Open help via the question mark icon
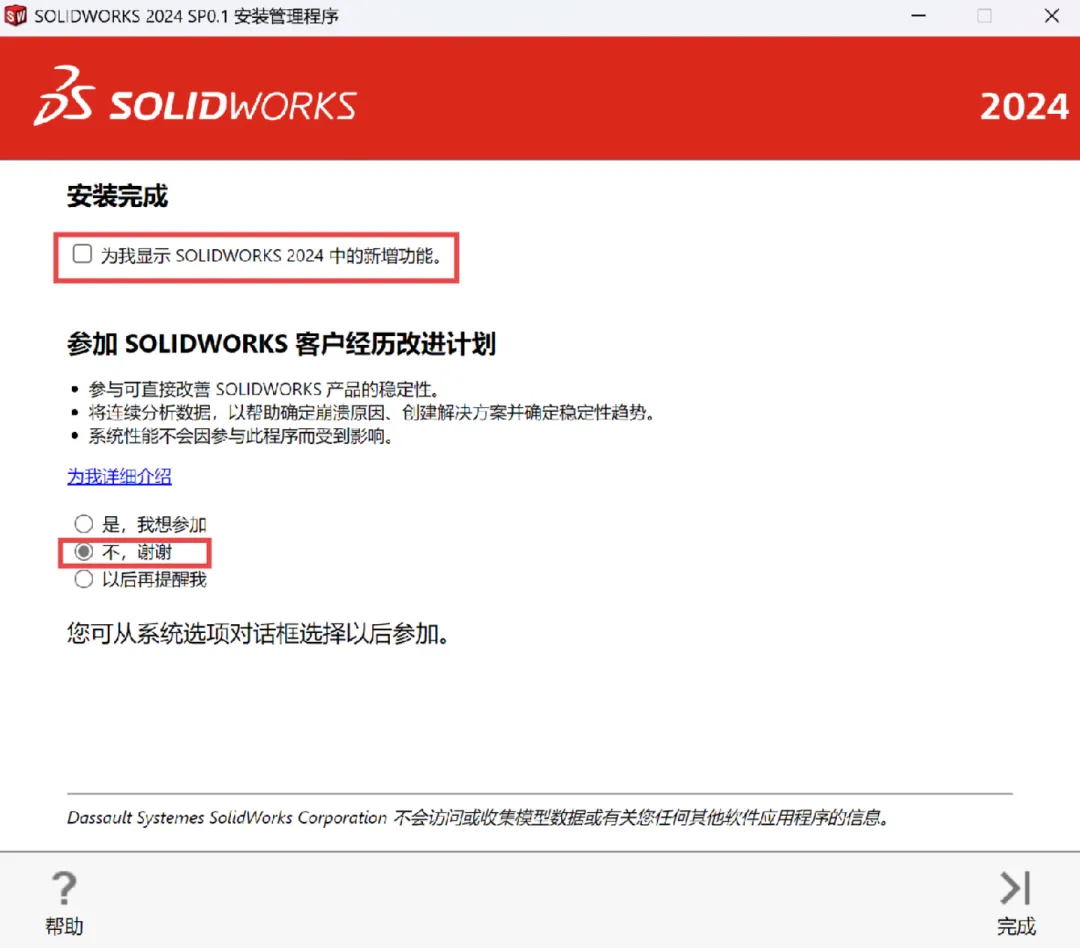 click(x=64, y=888)
